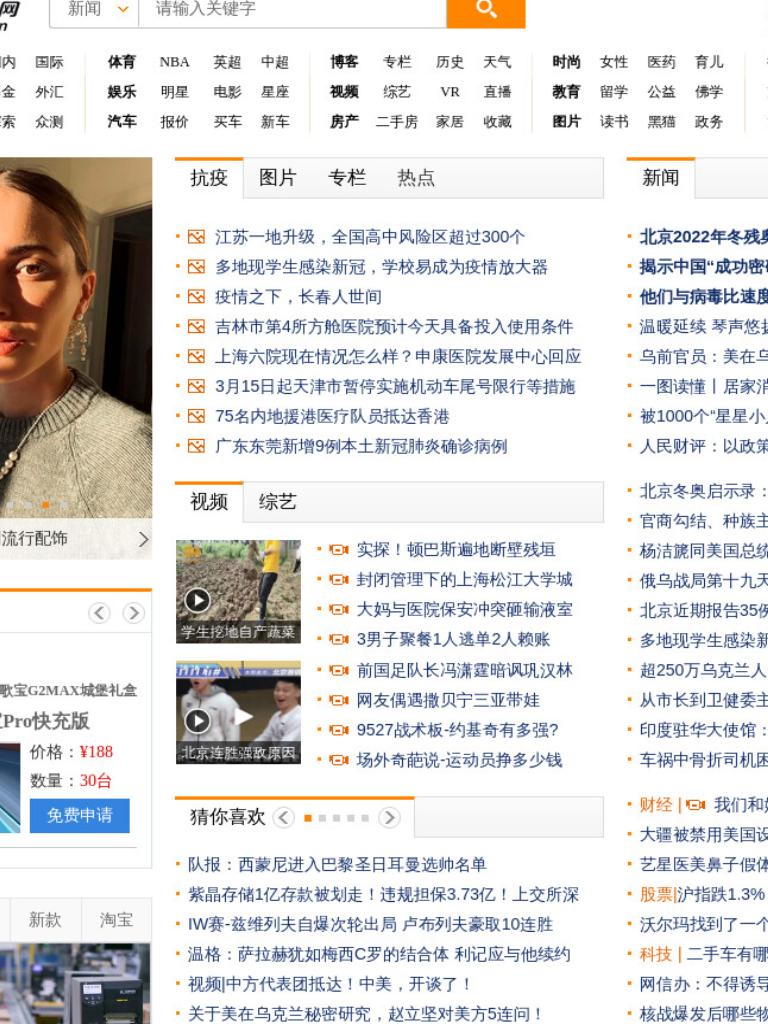768x1024 pixels.
Task: Click the left arrow in product carousel
Action: (x=99, y=613)
